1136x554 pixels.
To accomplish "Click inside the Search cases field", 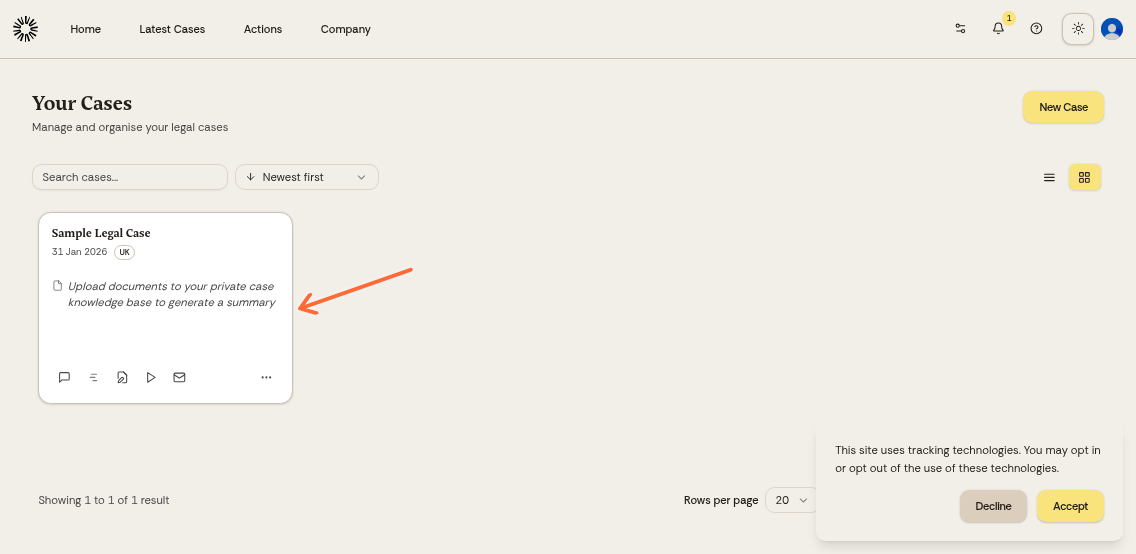I will tap(130, 177).
